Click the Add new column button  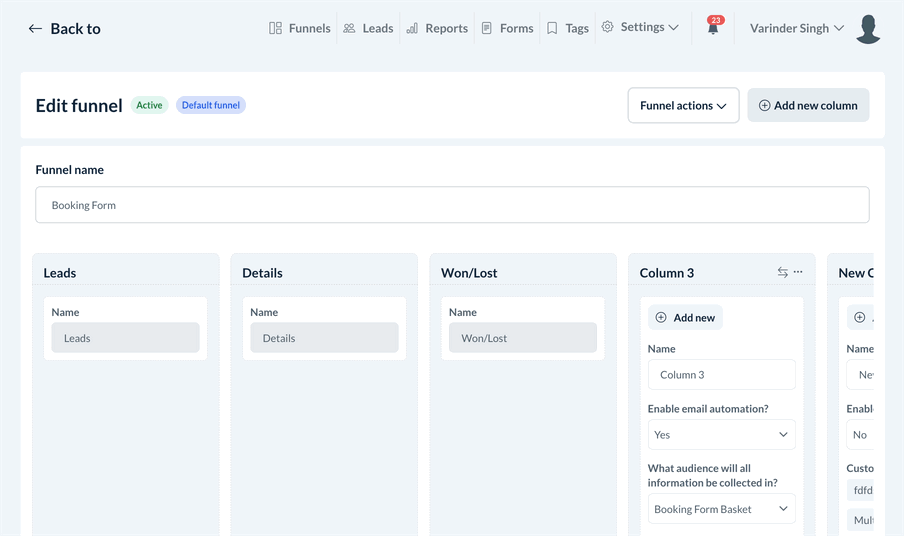808,105
